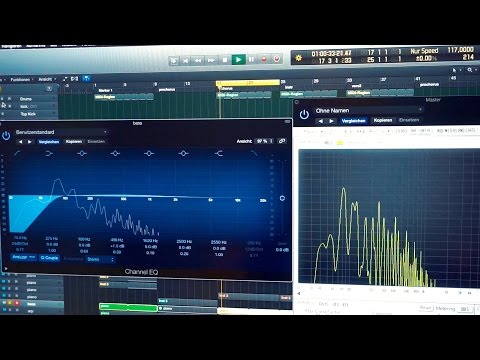480x360 pixels.
Task: Click the Fast Forward button in transport
Action: coord(211,61)
